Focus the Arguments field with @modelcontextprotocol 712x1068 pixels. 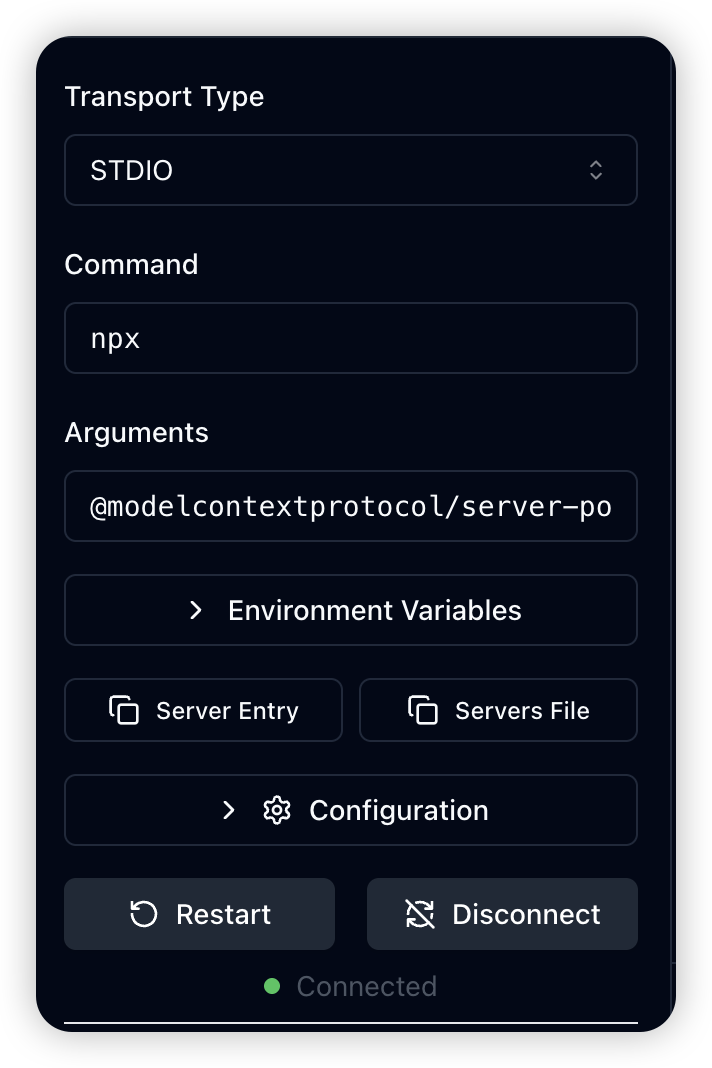351,506
